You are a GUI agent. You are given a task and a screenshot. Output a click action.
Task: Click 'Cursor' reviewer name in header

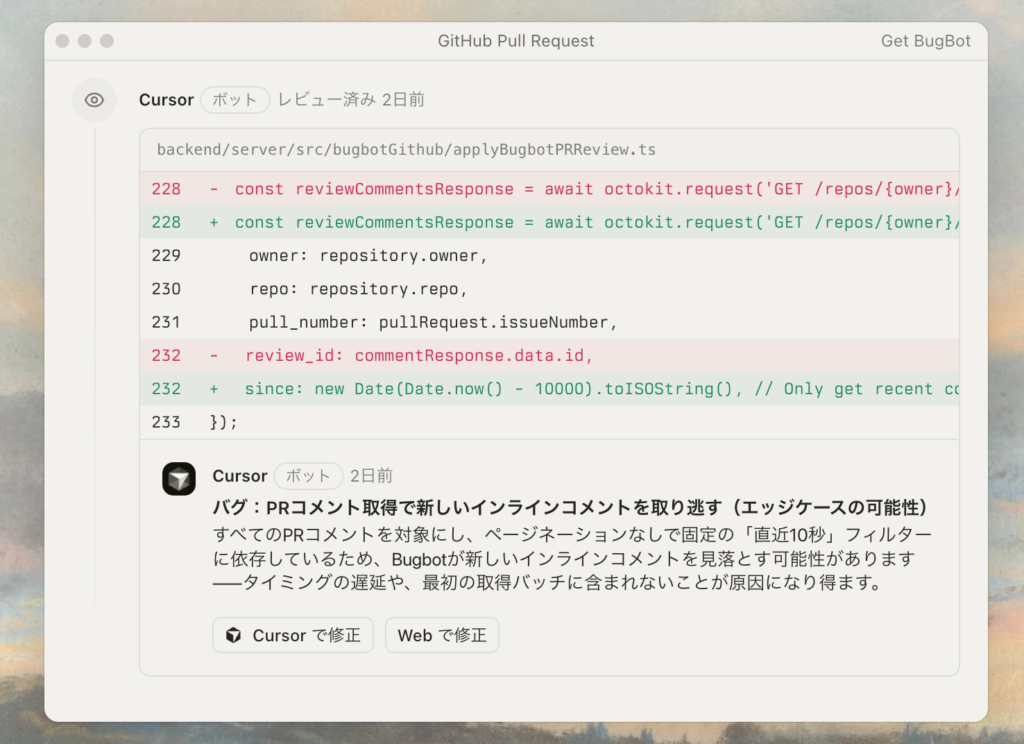click(x=166, y=100)
